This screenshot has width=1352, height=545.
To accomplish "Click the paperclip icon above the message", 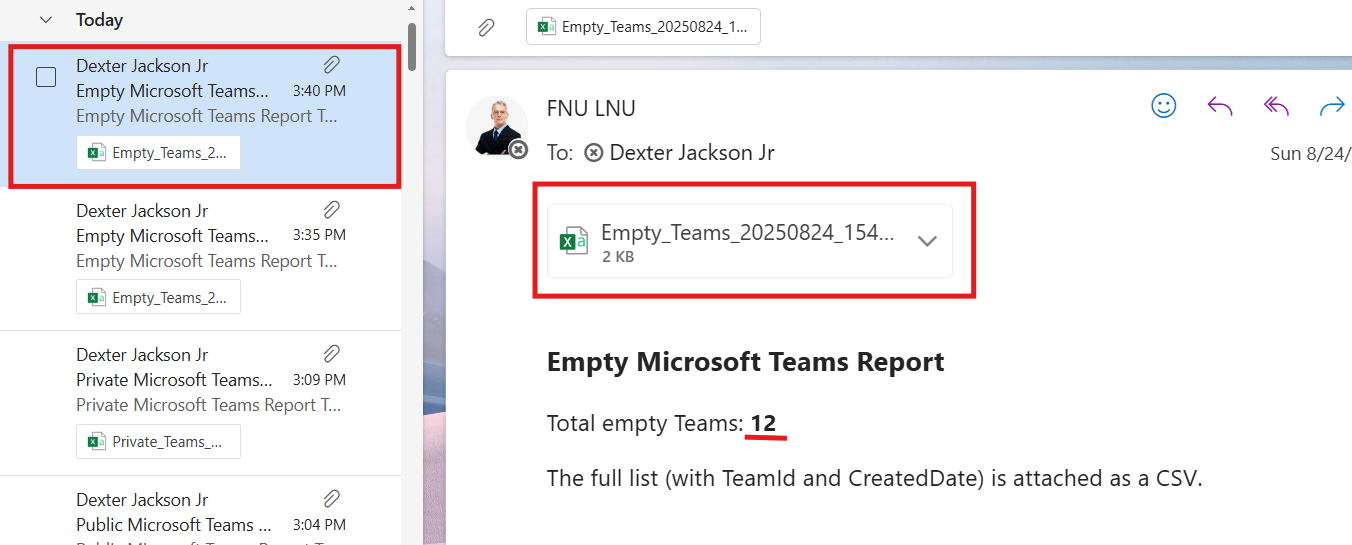I will point(486,27).
